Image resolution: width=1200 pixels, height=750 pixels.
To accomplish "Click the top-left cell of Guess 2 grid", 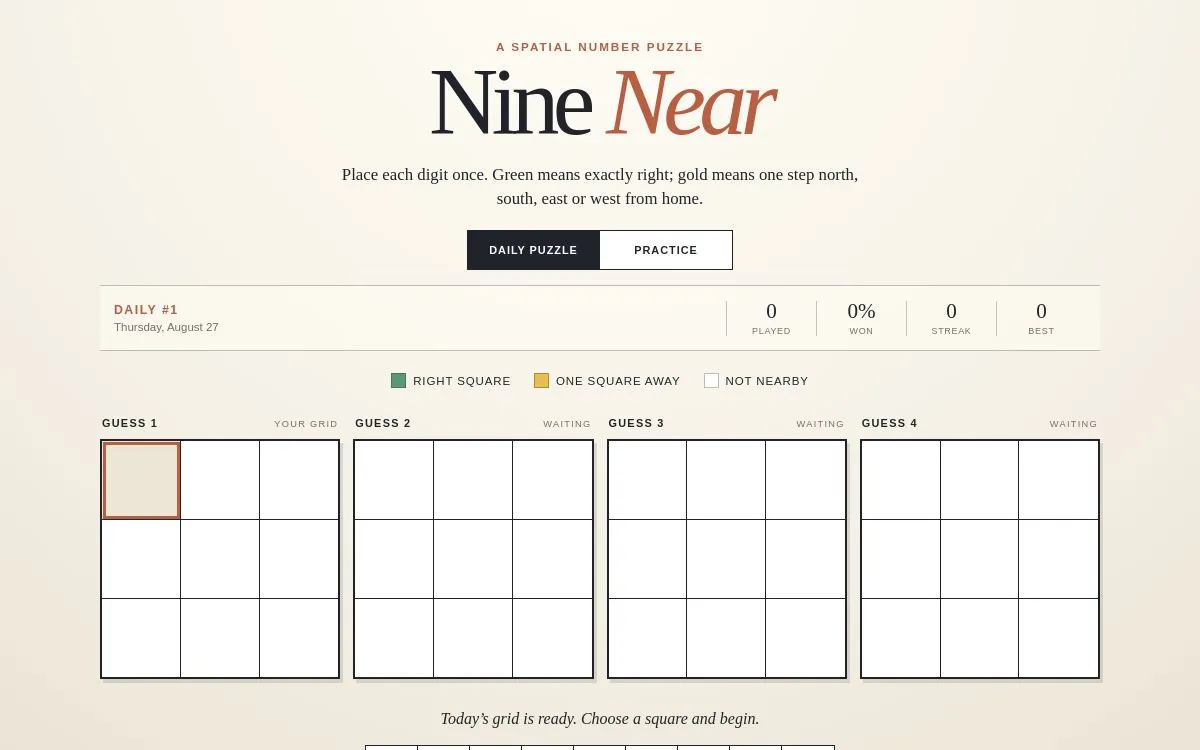I will coord(394,480).
